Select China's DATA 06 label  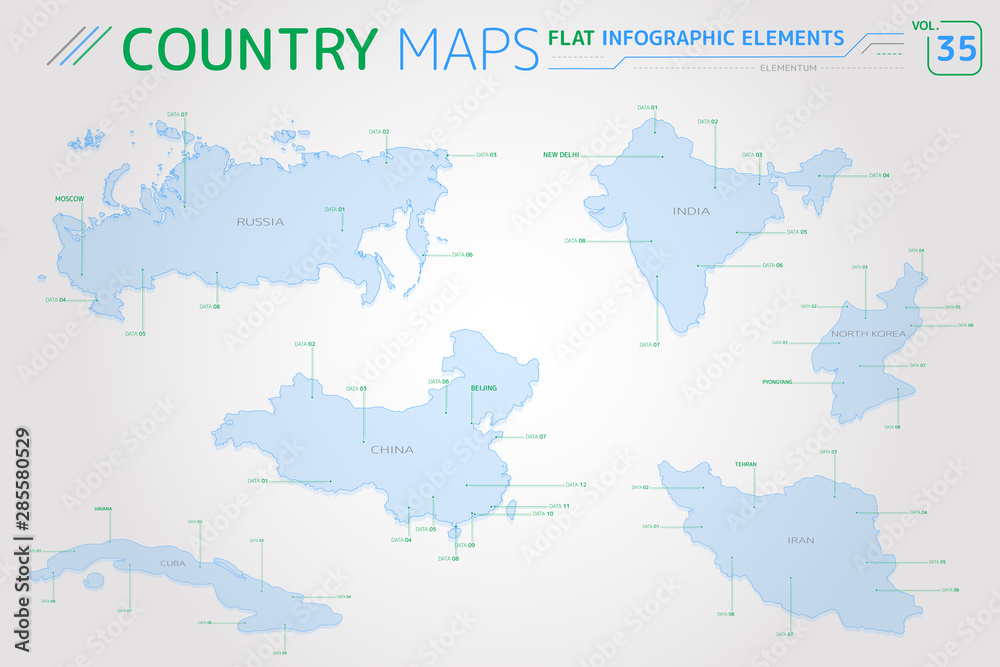[x=439, y=381]
